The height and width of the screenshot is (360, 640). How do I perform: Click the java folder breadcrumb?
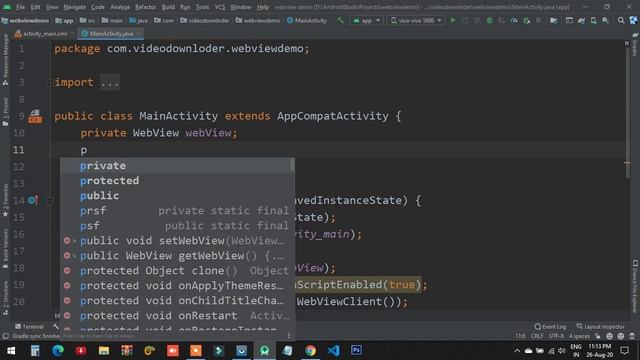[138, 20]
